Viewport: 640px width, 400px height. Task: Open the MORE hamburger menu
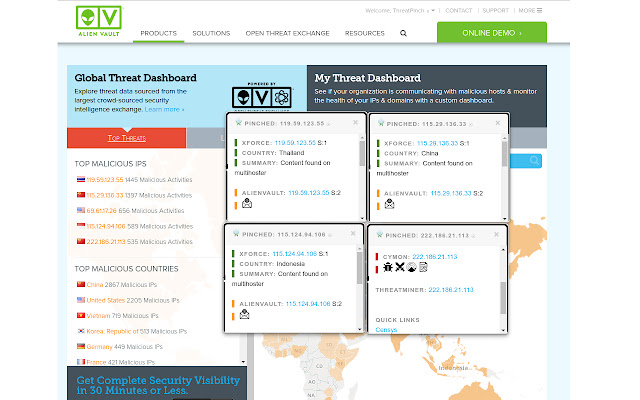click(x=530, y=11)
